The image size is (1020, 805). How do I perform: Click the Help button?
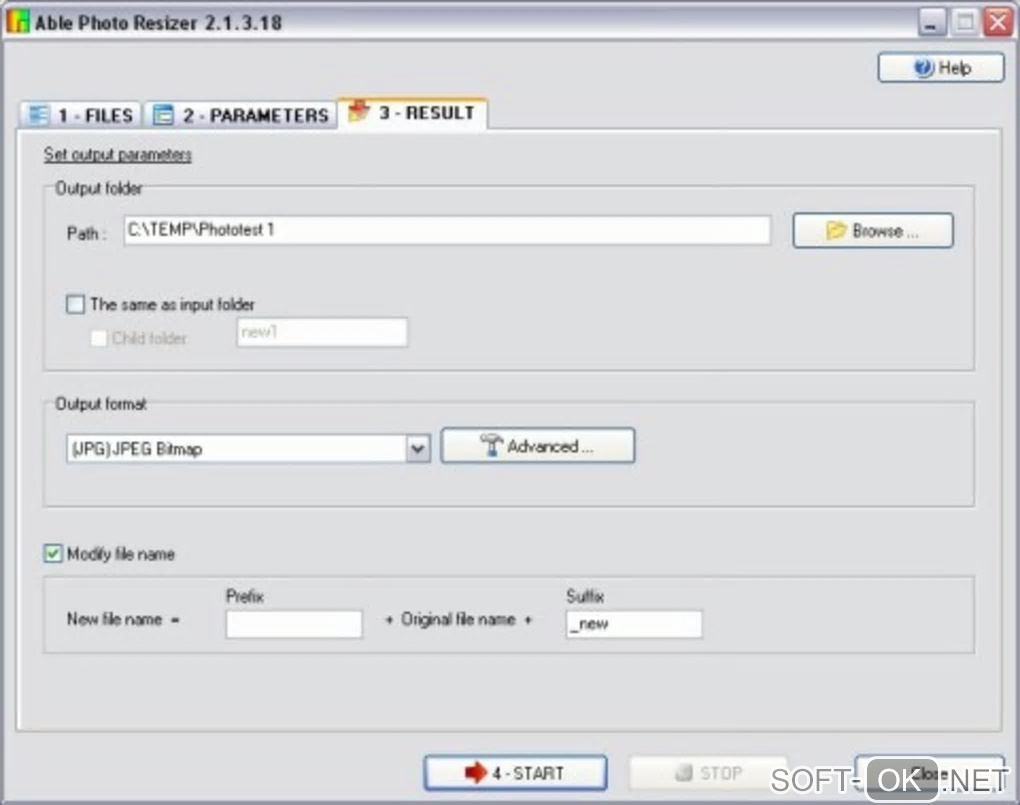coord(941,68)
